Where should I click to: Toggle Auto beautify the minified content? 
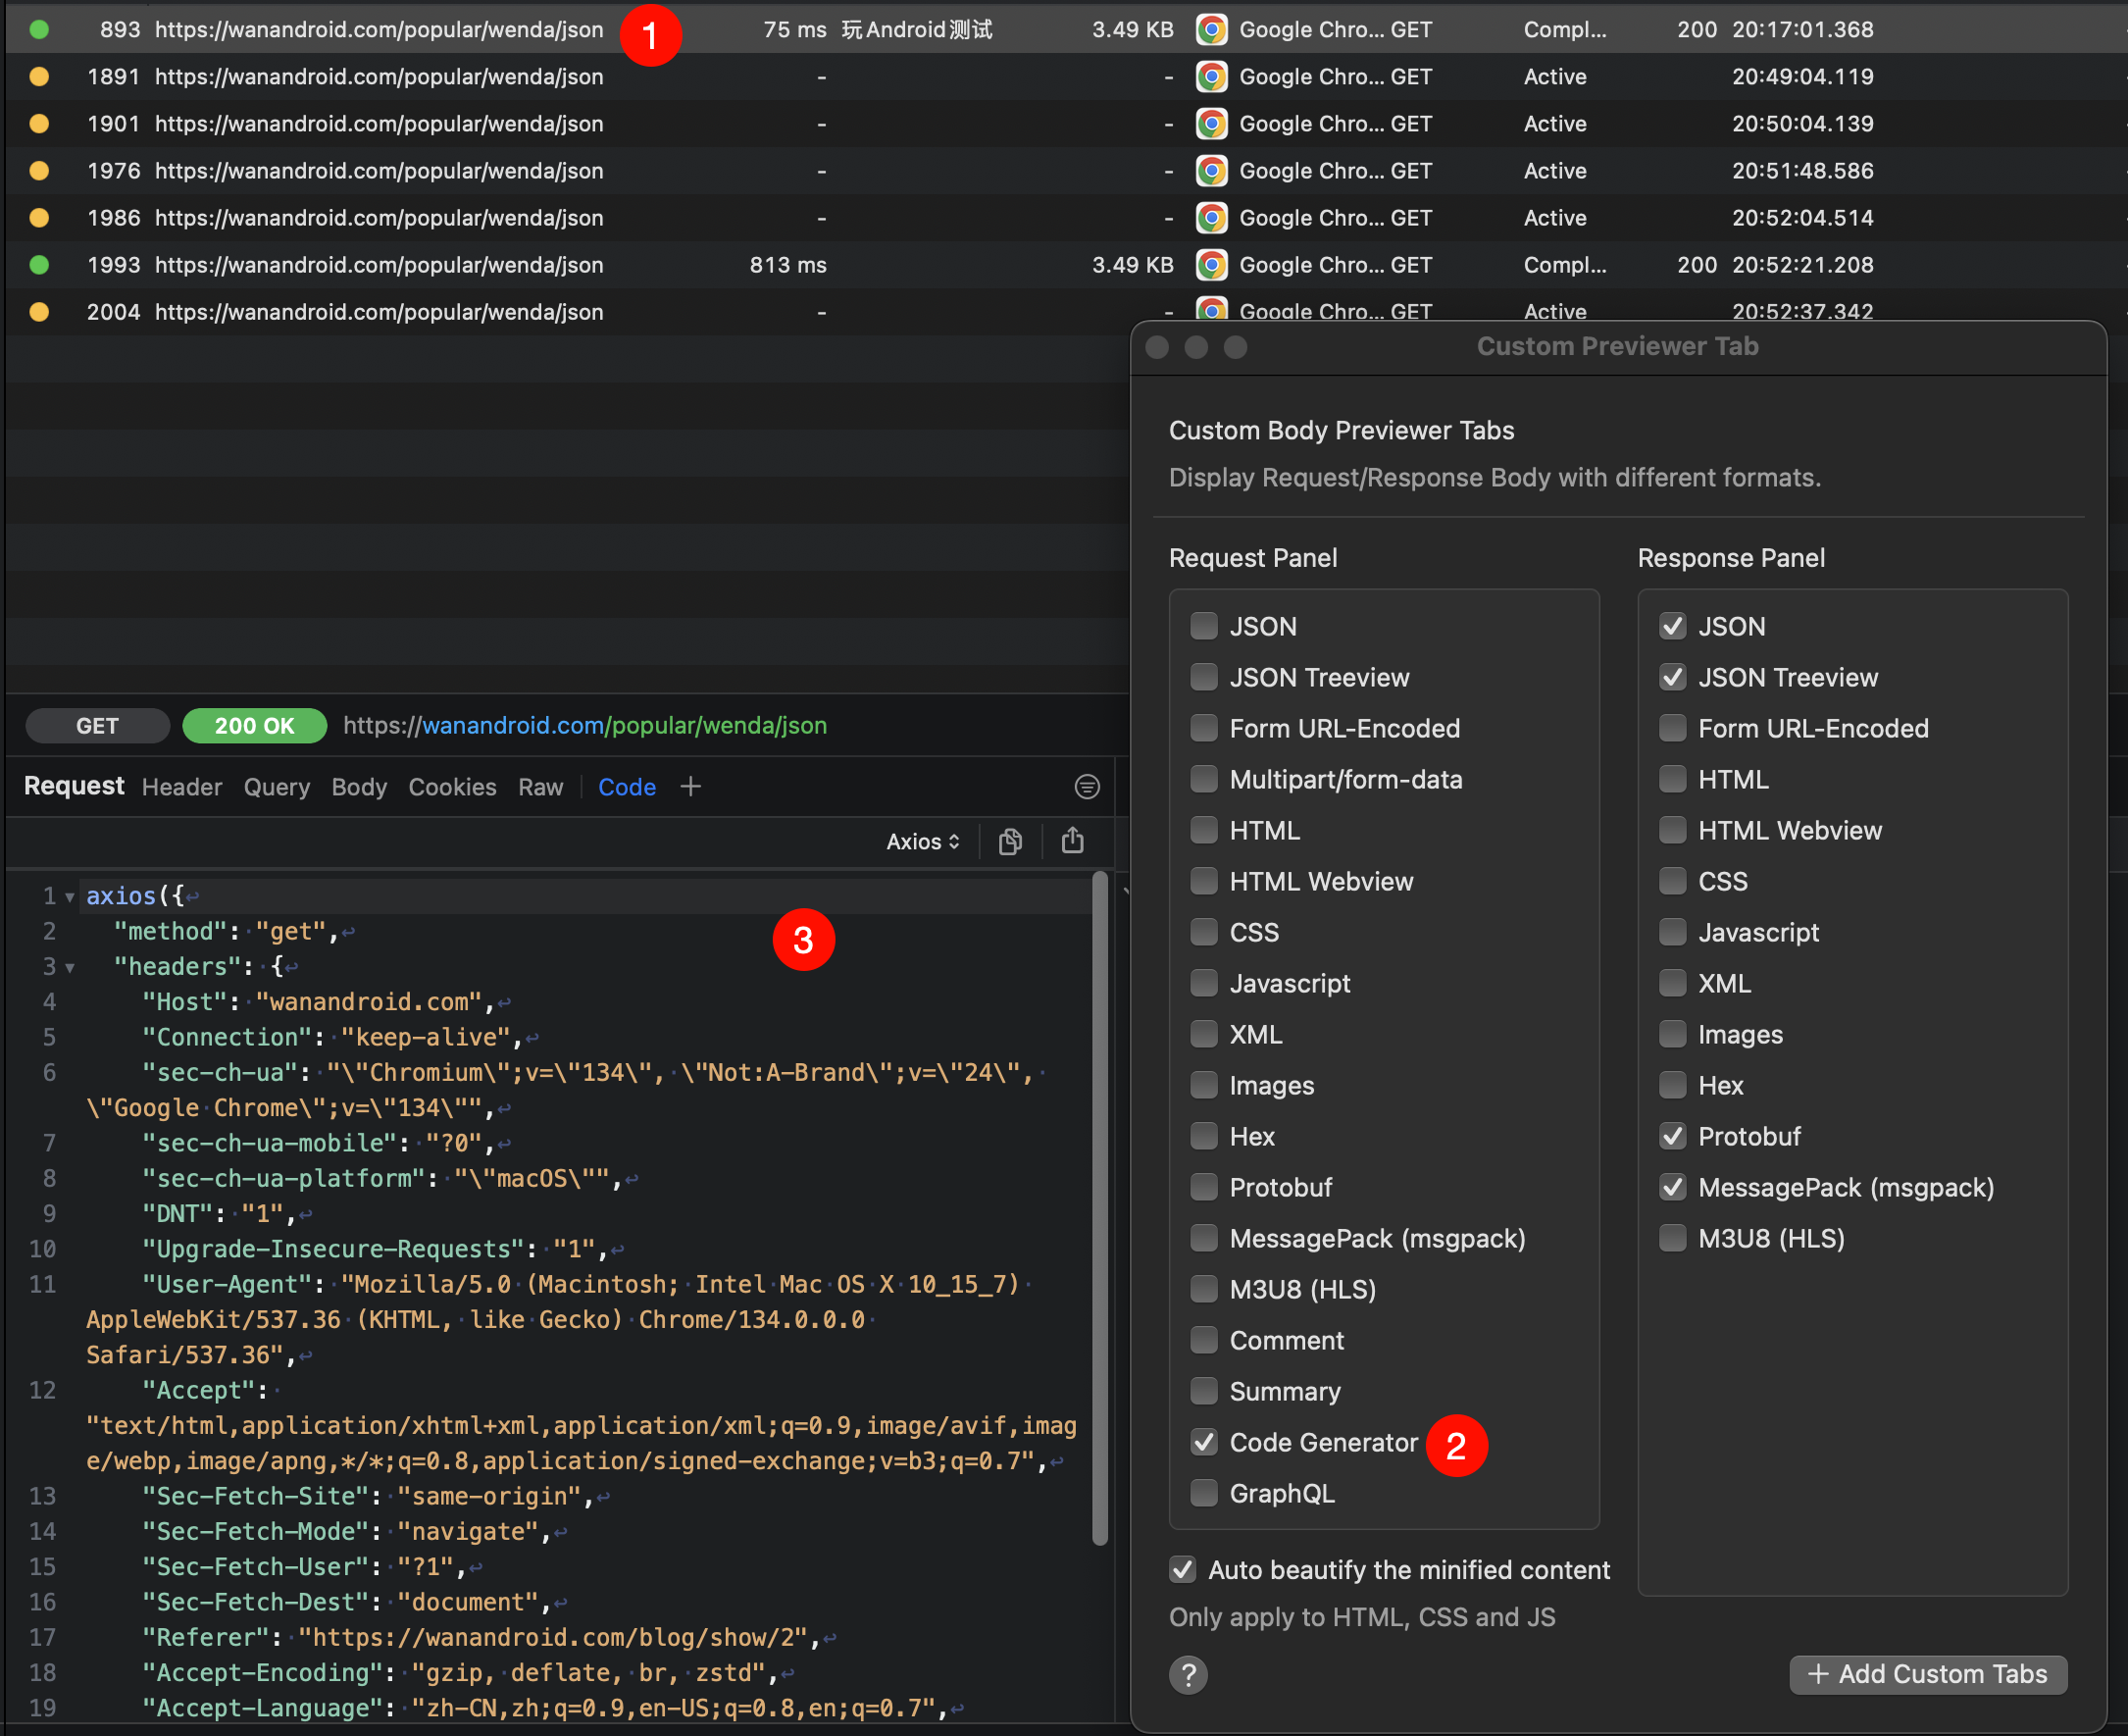coord(1182,1569)
